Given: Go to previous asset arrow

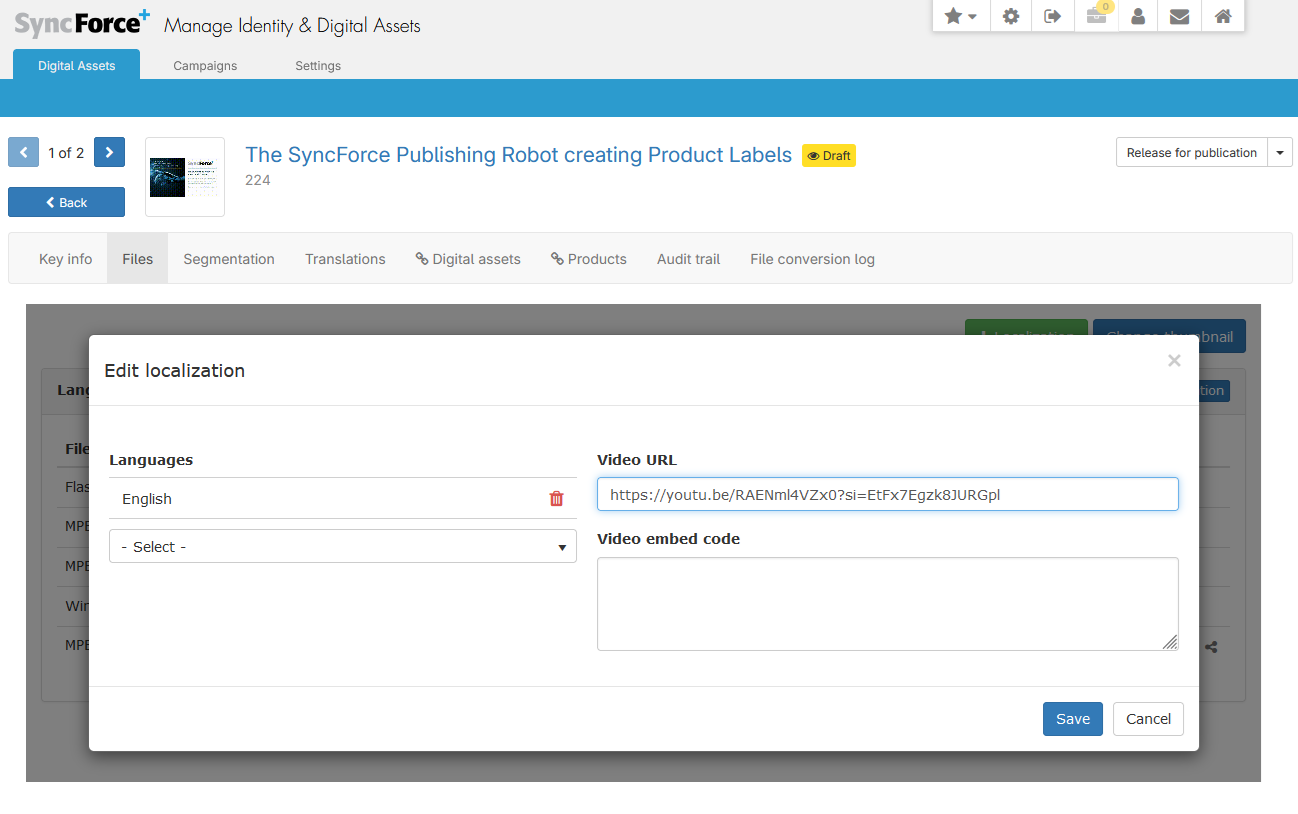Looking at the screenshot, I should pos(24,152).
